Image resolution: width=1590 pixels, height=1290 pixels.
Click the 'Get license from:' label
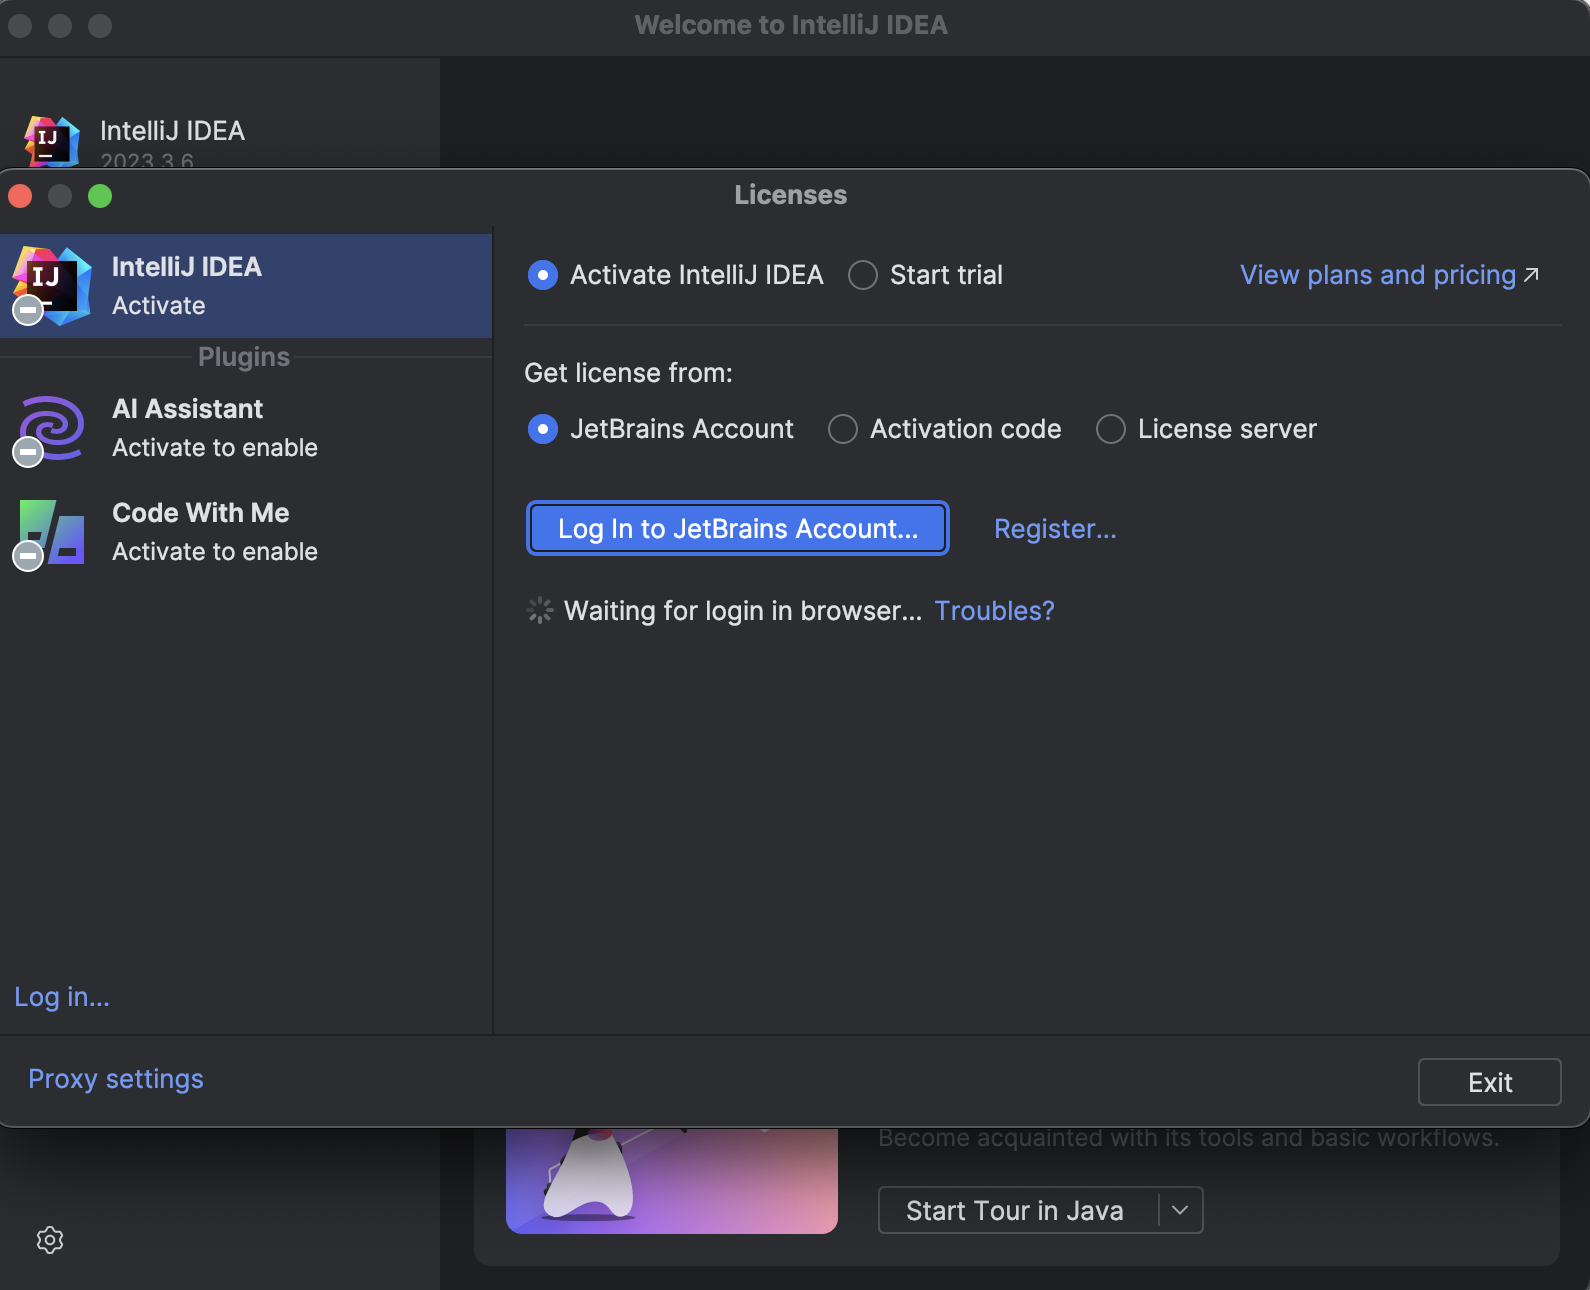pos(628,373)
